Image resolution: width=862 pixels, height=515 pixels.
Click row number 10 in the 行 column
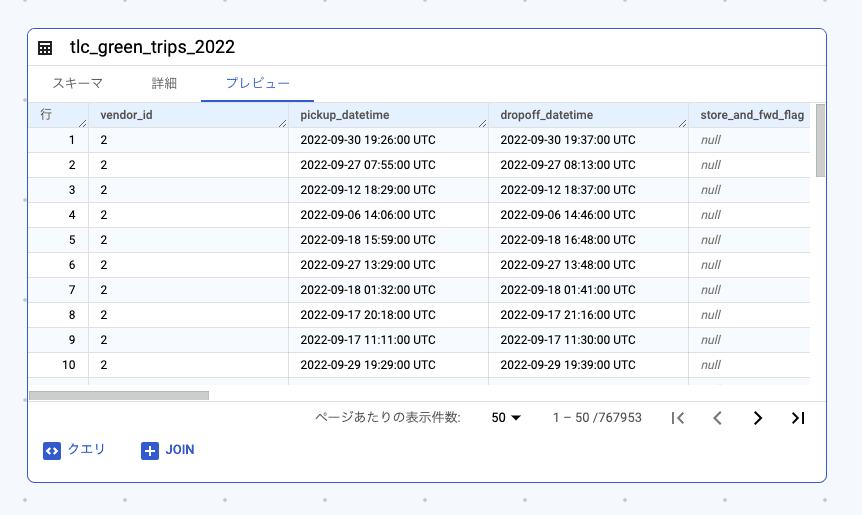click(69, 365)
